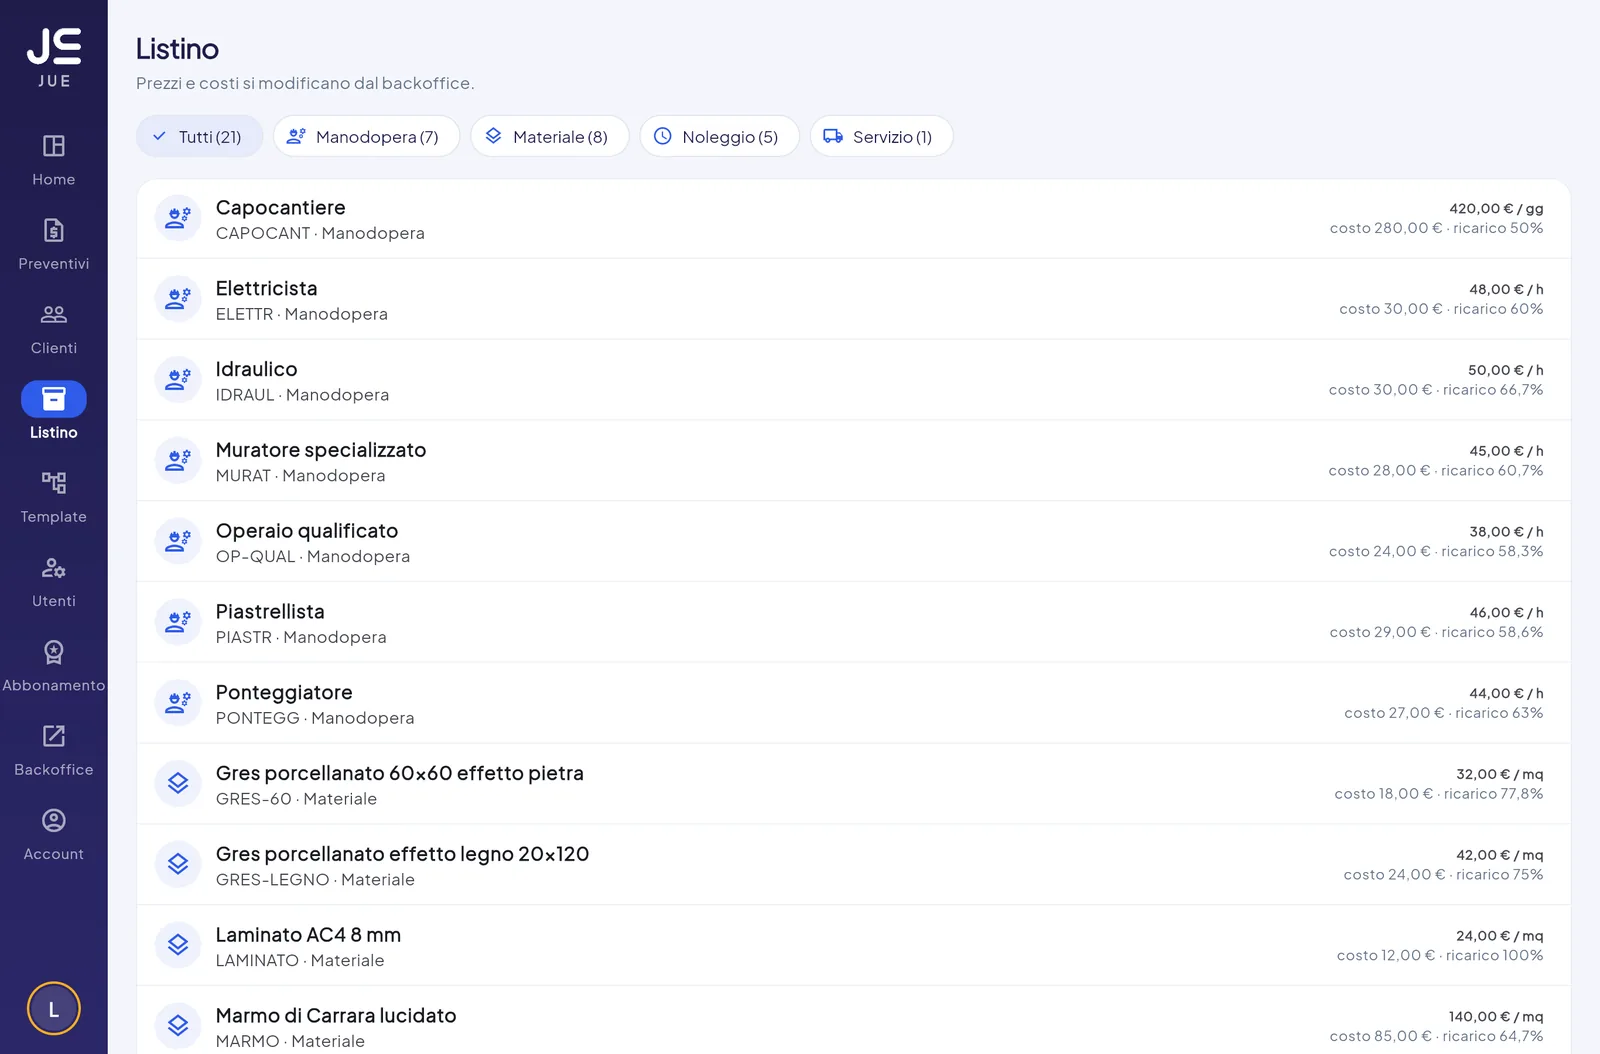The height and width of the screenshot is (1054, 1600).
Task: Select the Idraulico item name
Action: click(x=257, y=370)
